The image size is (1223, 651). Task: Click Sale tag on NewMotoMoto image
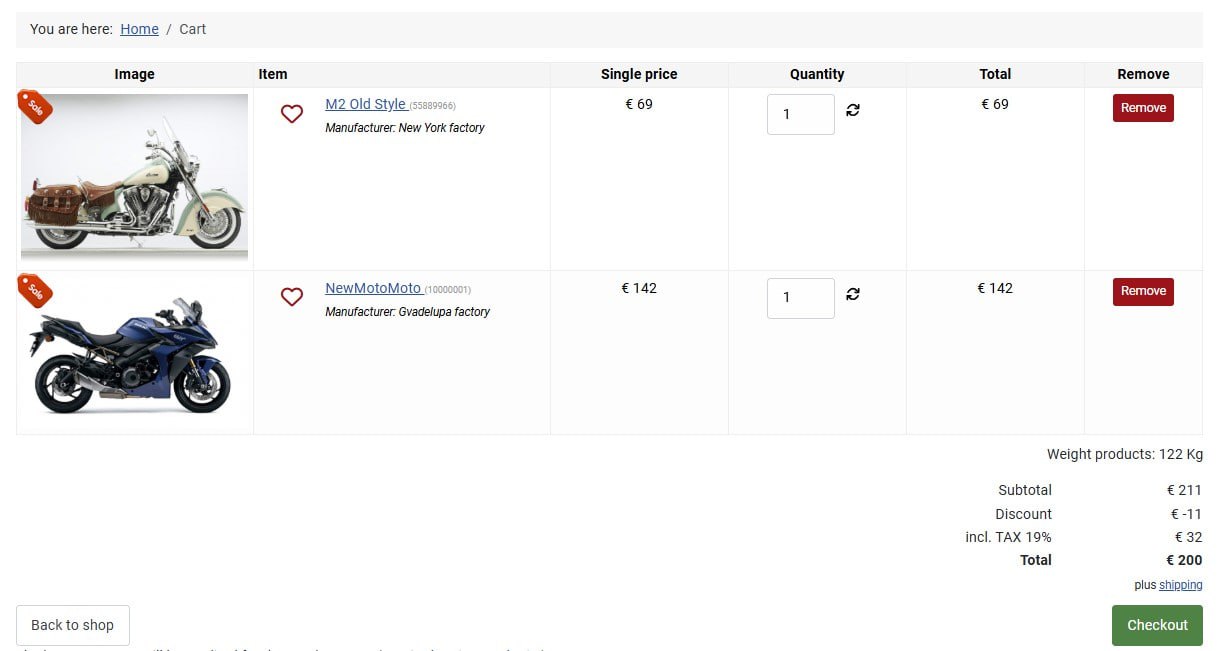pos(35,291)
